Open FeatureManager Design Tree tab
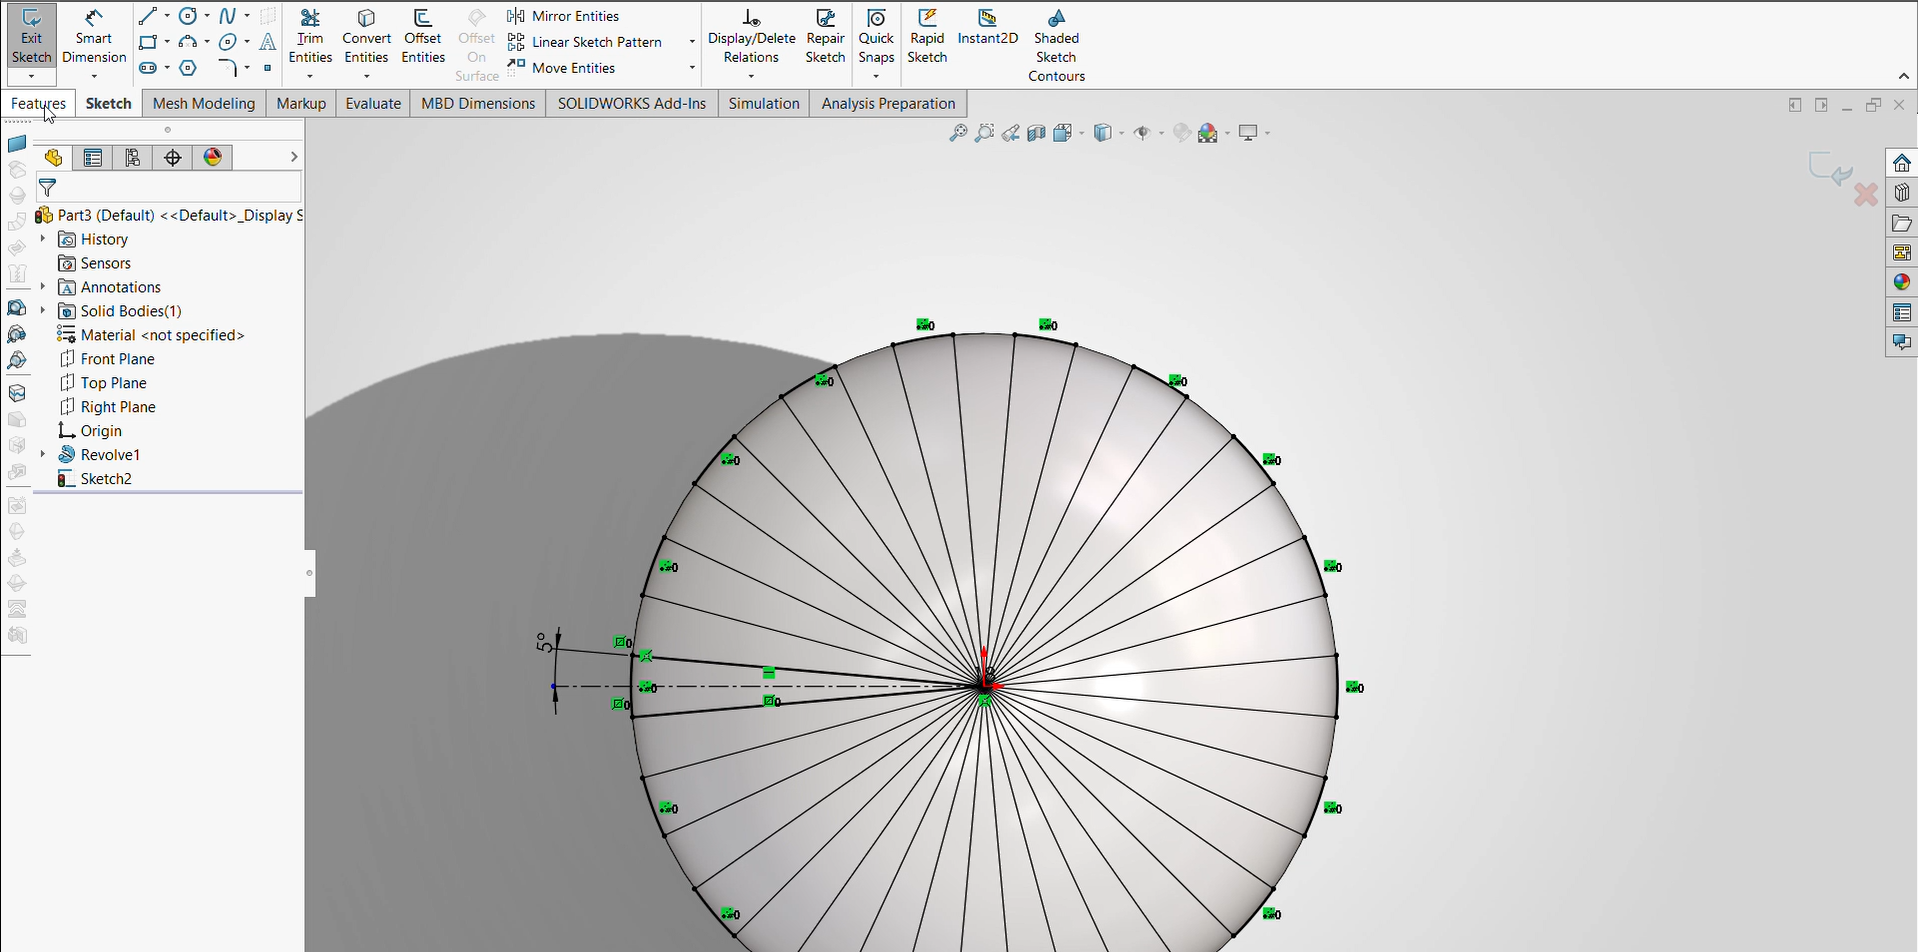Viewport: 1918px width, 952px height. click(53, 157)
